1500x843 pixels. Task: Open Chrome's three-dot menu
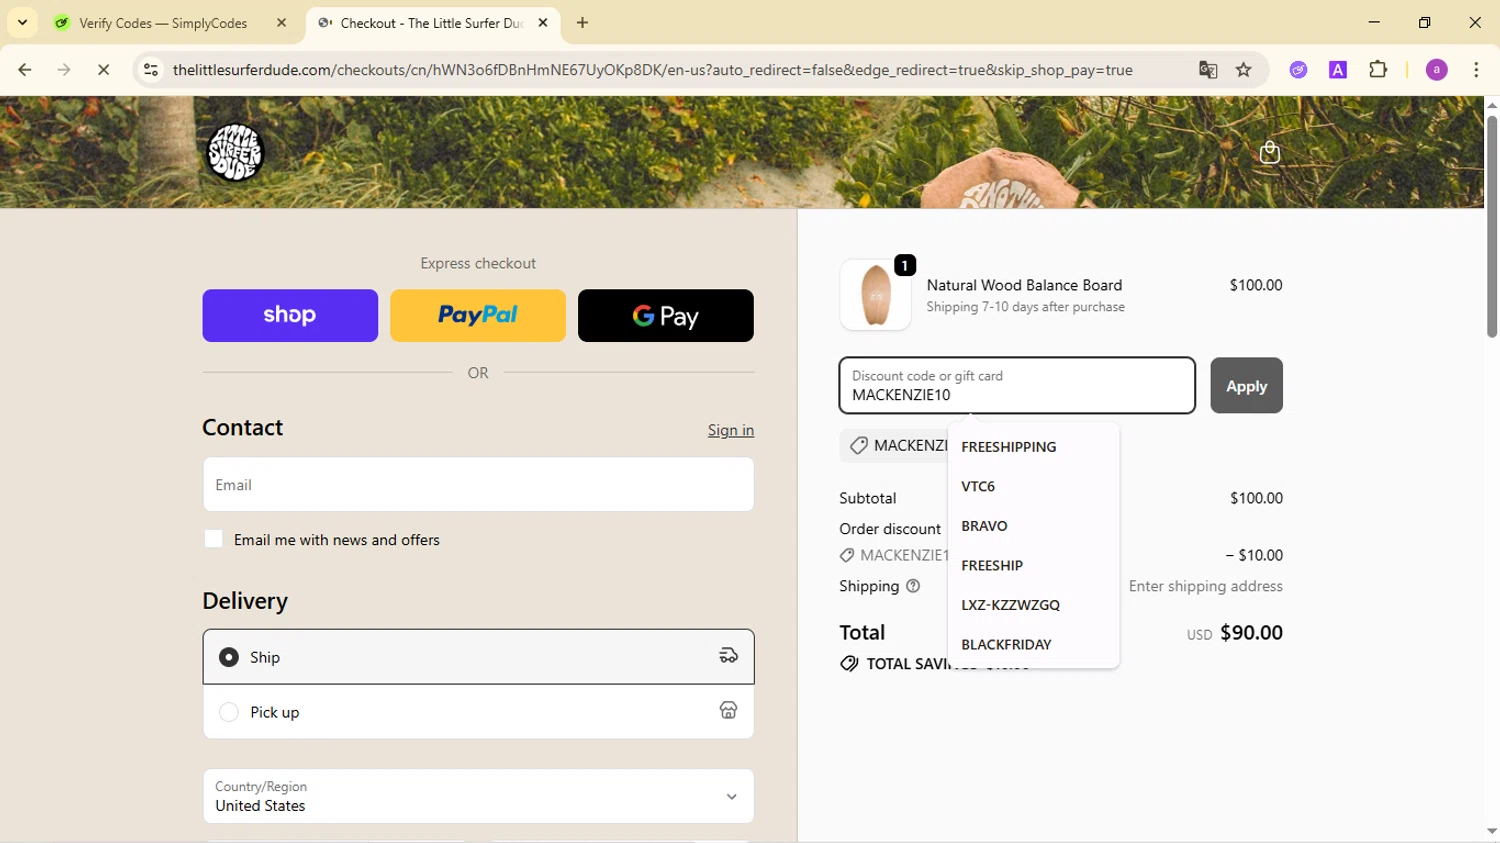pyautogui.click(x=1476, y=70)
